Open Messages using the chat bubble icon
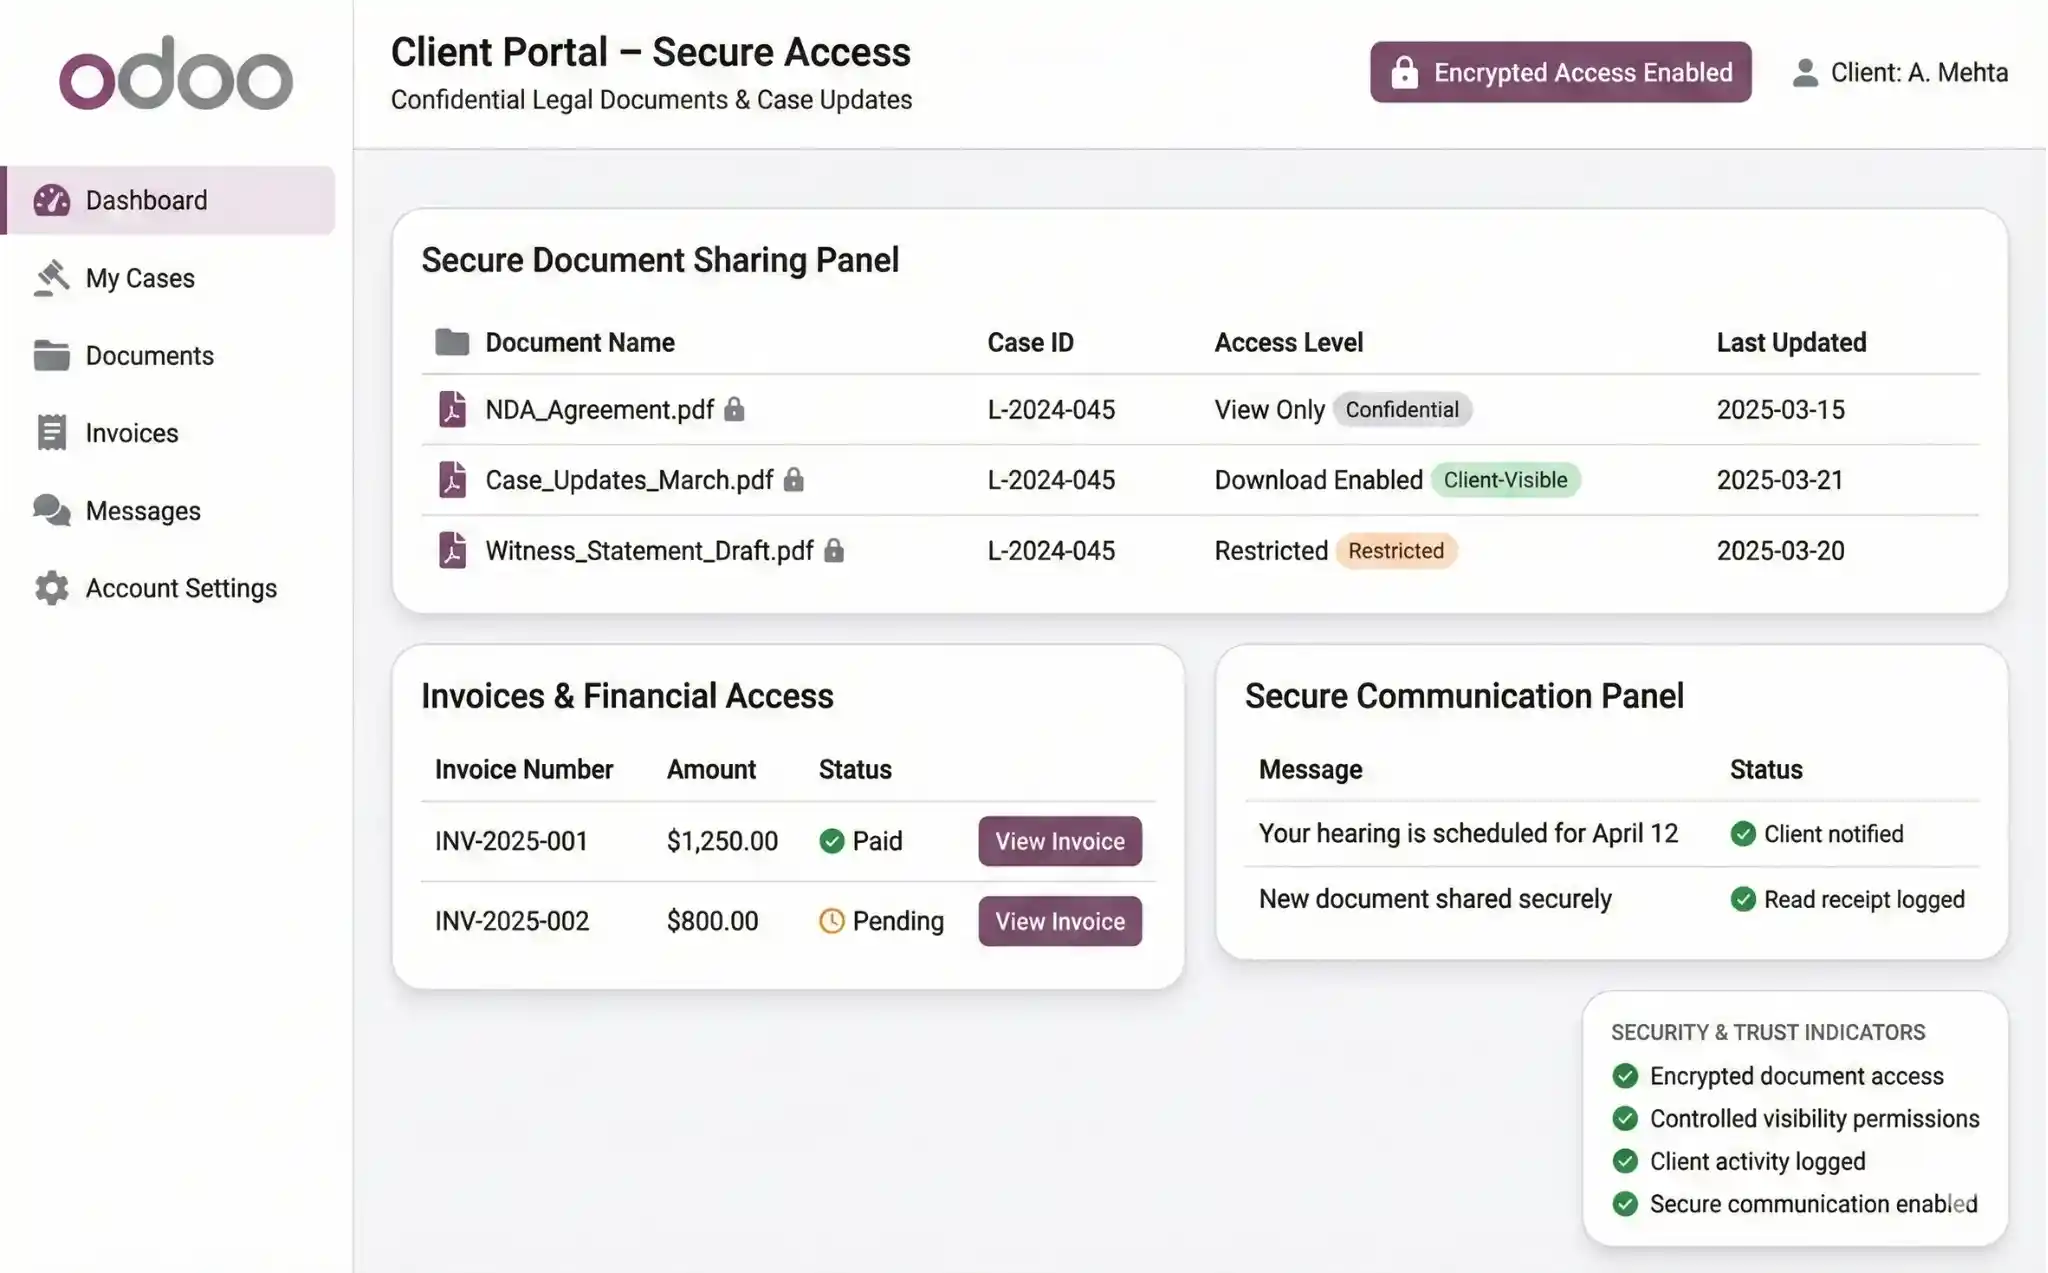Image resolution: width=2048 pixels, height=1273 pixels. (51, 510)
